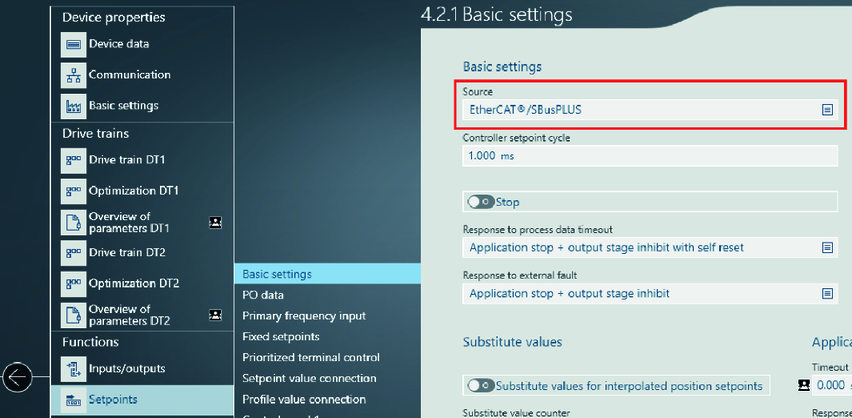Open the Source EtherCAT/SBusPLUS dropdown
The width and height of the screenshot is (852, 418).
point(827,110)
